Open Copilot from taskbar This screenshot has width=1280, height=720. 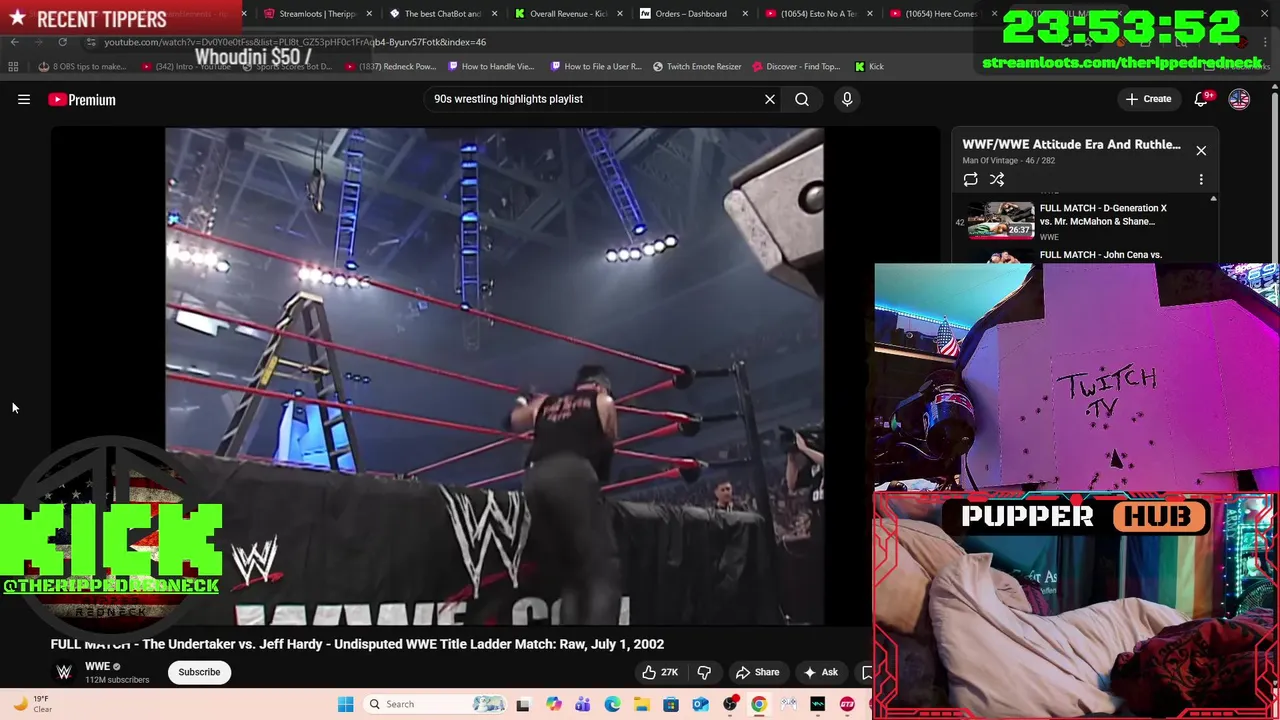point(553,704)
